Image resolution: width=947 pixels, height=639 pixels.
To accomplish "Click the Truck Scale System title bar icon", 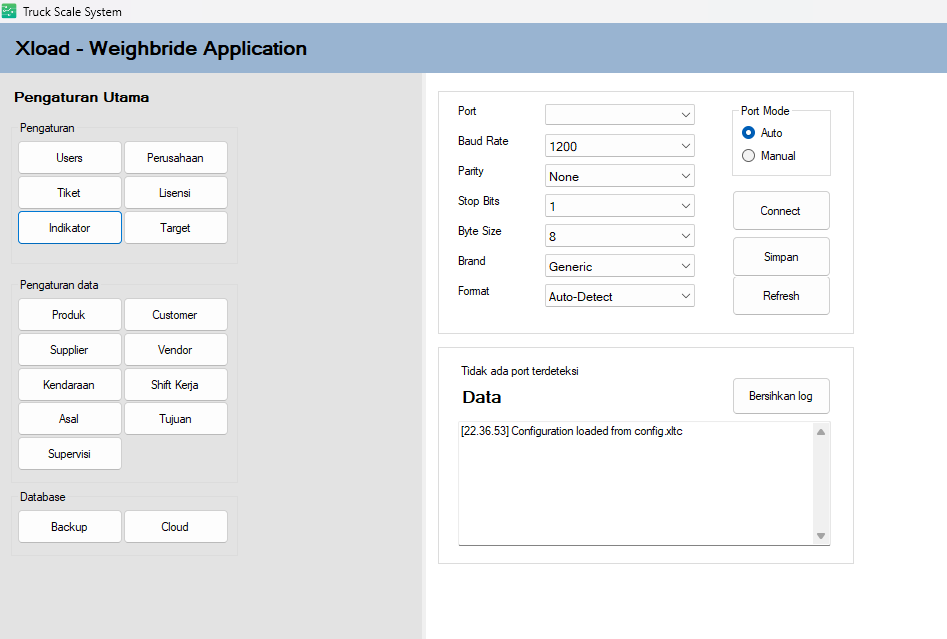I will point(9,11).
